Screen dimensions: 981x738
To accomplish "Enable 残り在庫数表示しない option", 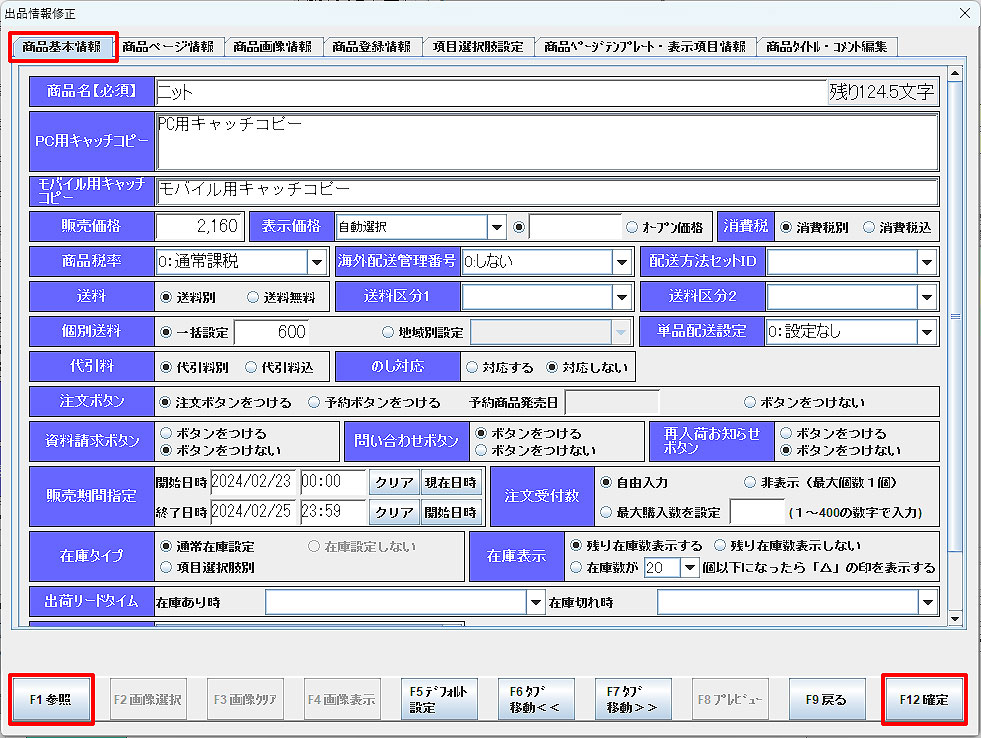I will (x=722, y=546).
